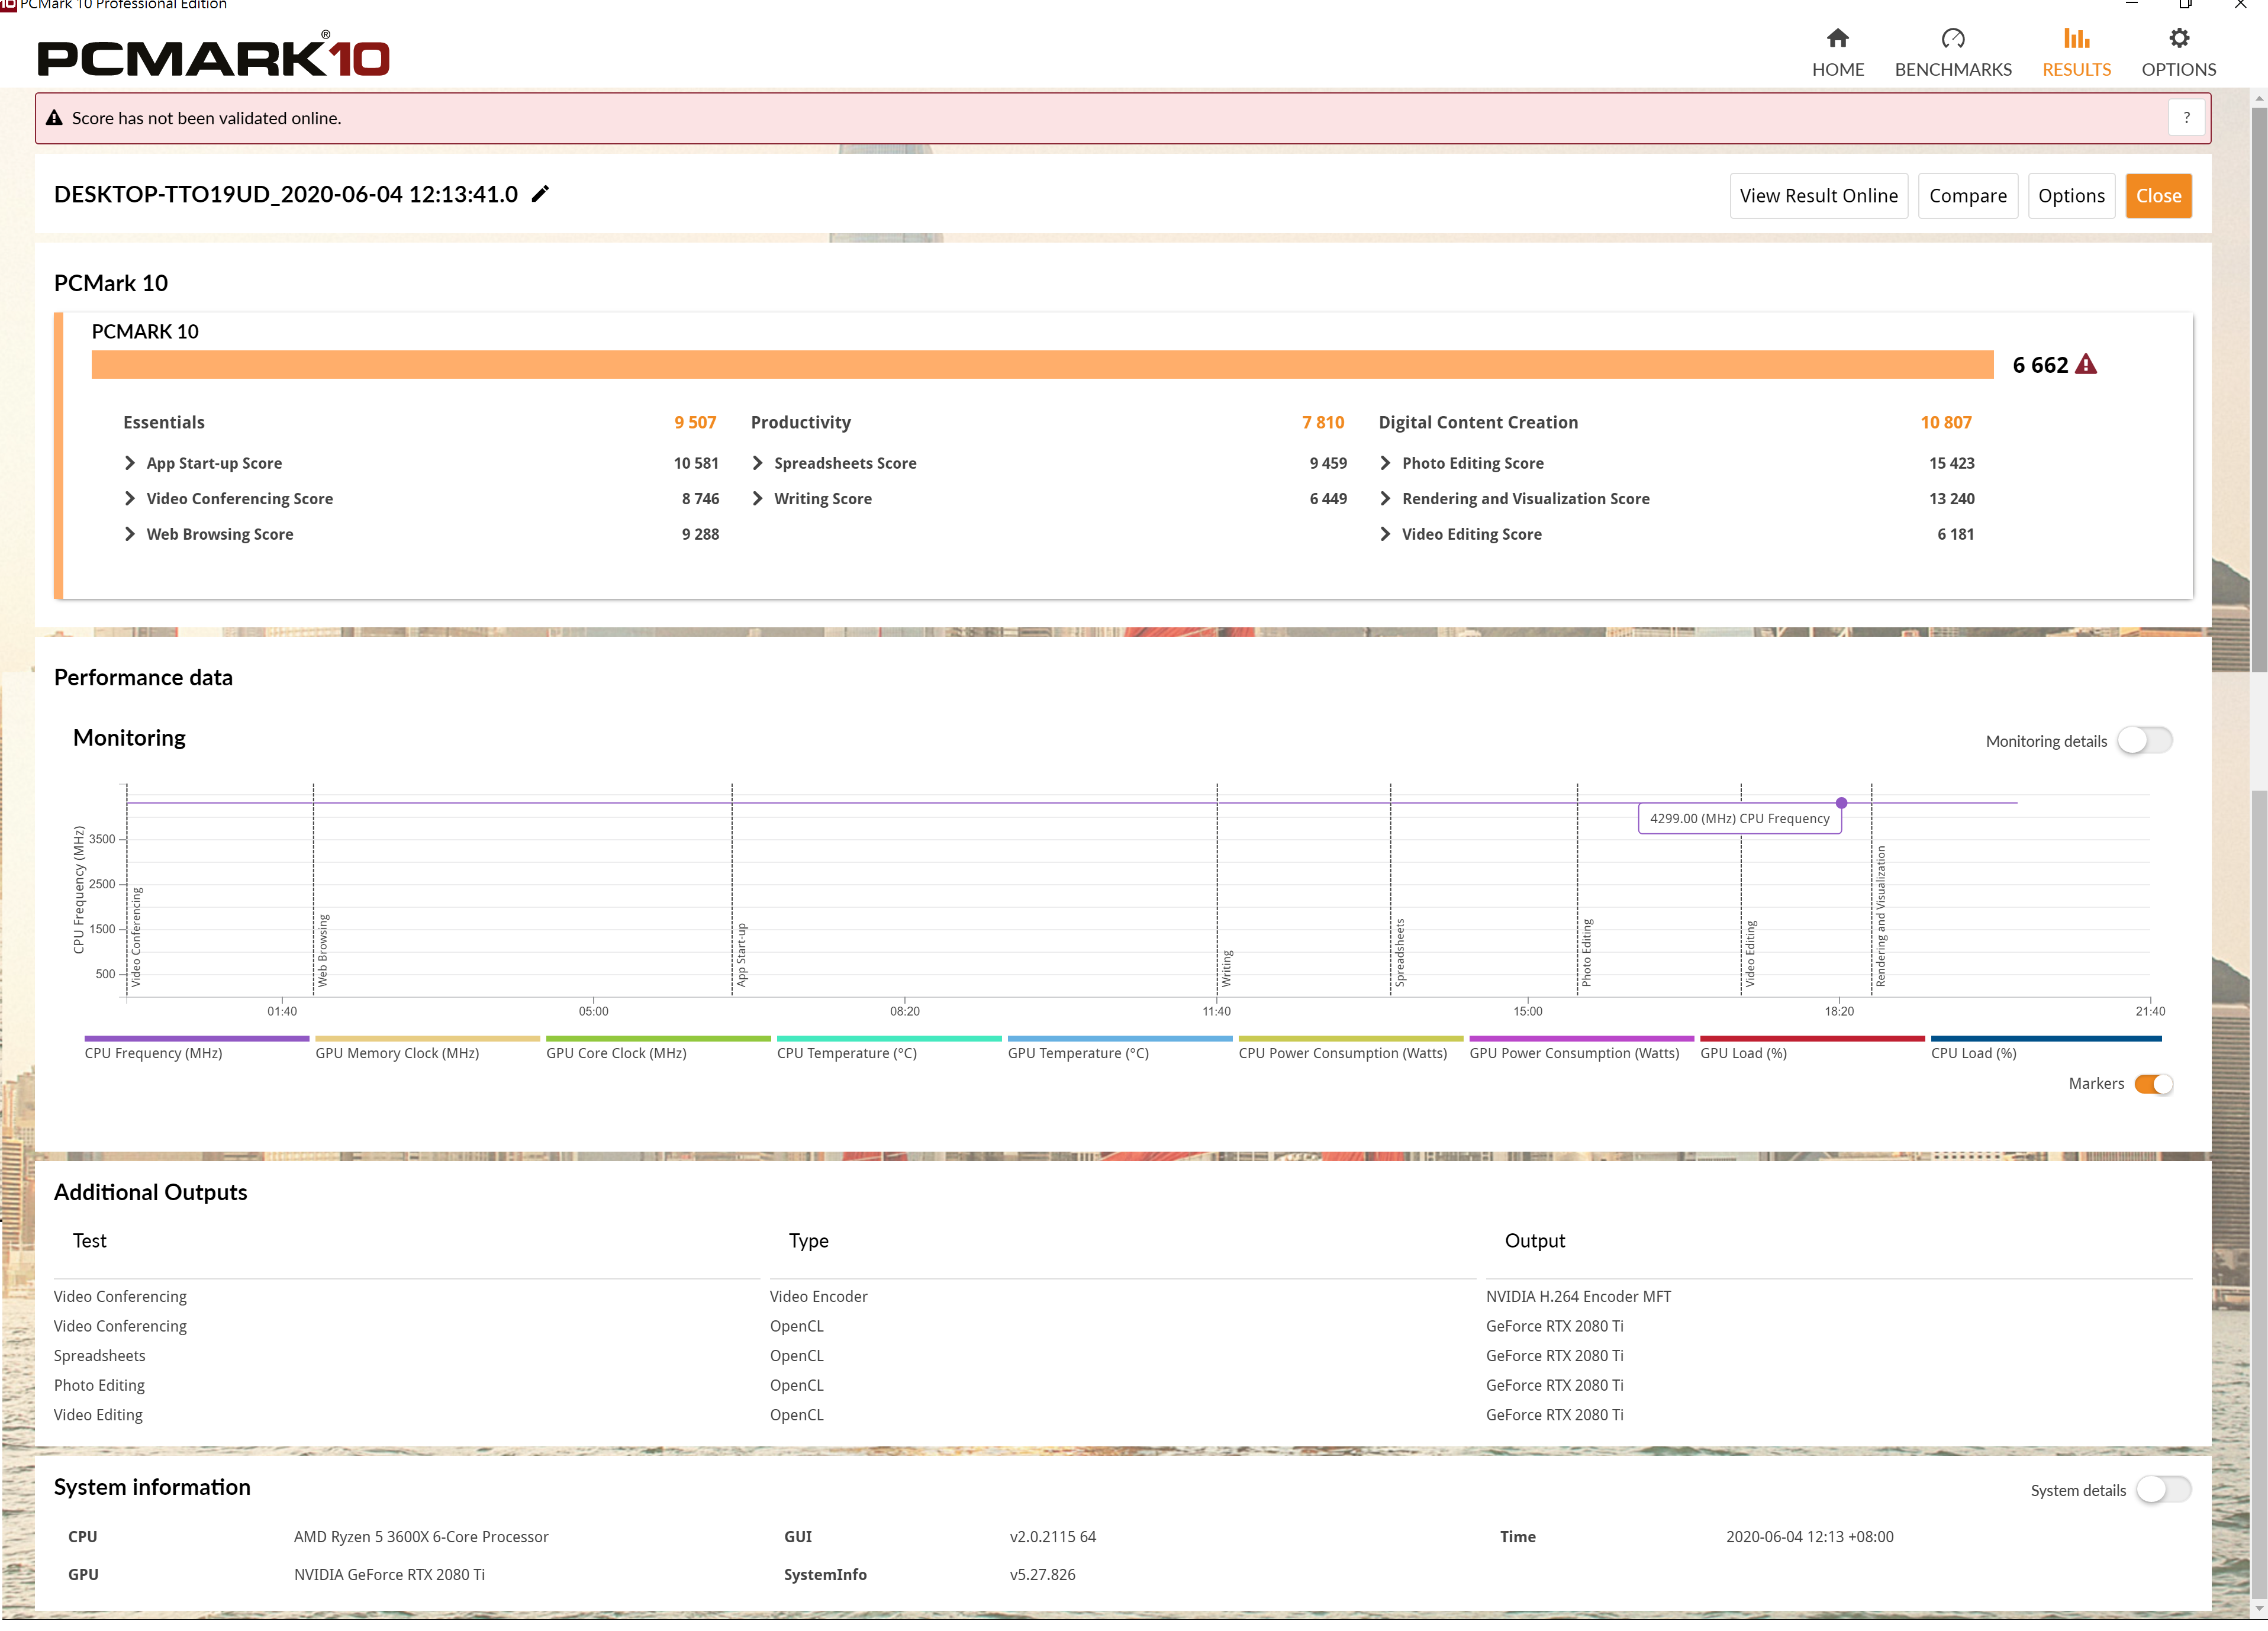Select the GPU Temperature legend swatch
The width and height of the screenshot is (2268, 1631).
[x=1120, y=1038]
